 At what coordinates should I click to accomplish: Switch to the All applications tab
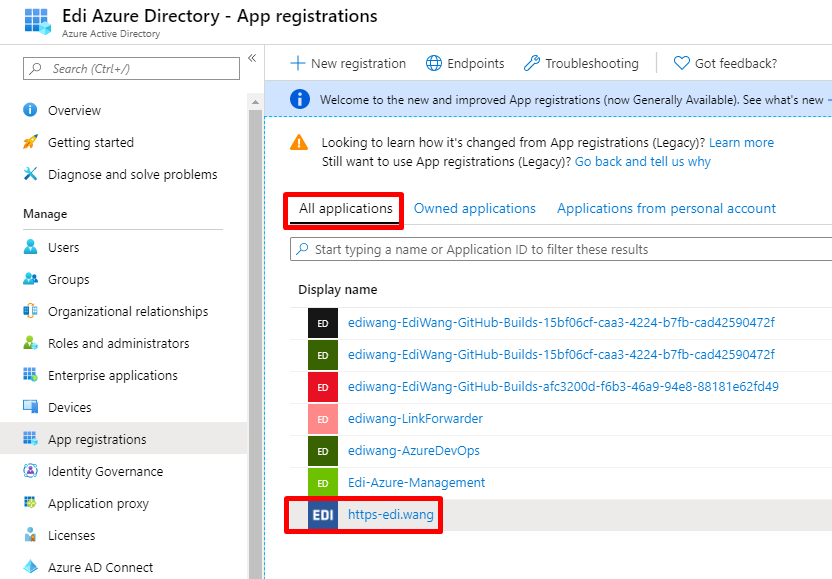345,209
